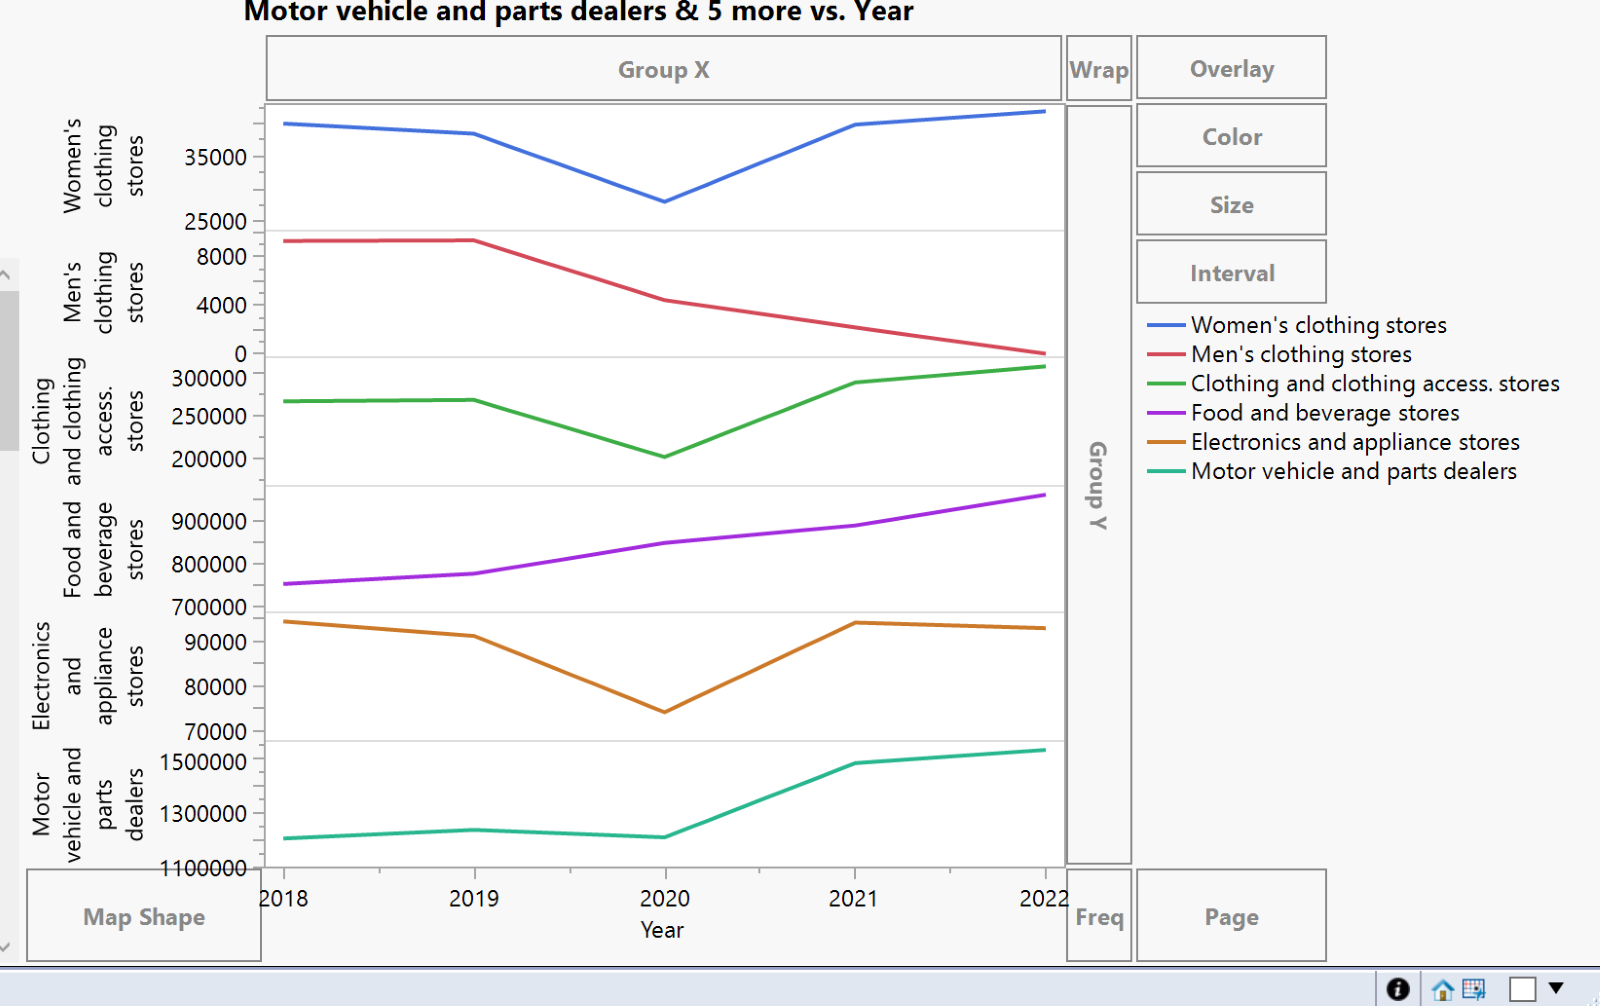Viewport: 1600px width, 1006px height.
Task: Click the Size drop zone
Action: click(x=1231, y=204)
